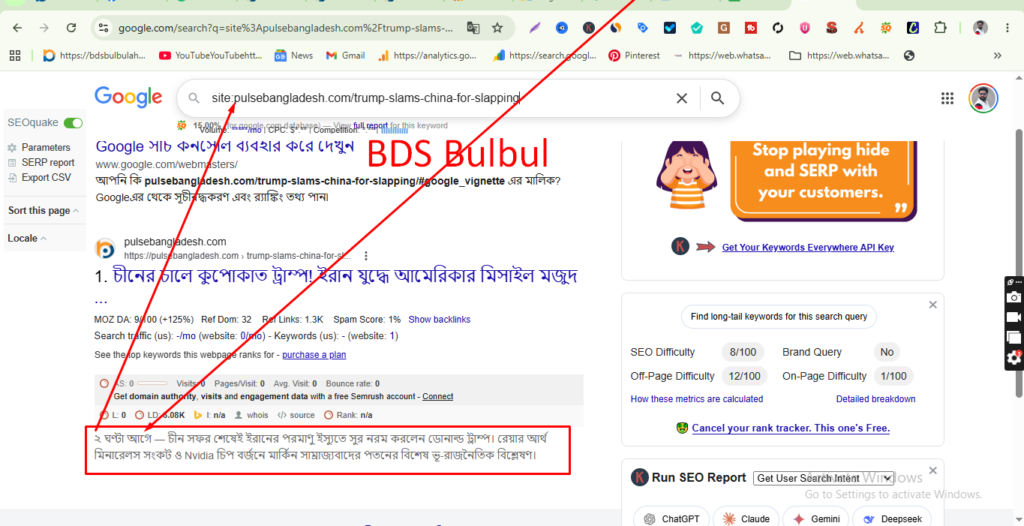Image resolution: width=1024 pixels, height=526 pixels.
Task: Open Pinterest bookmark
Action: 634,56
